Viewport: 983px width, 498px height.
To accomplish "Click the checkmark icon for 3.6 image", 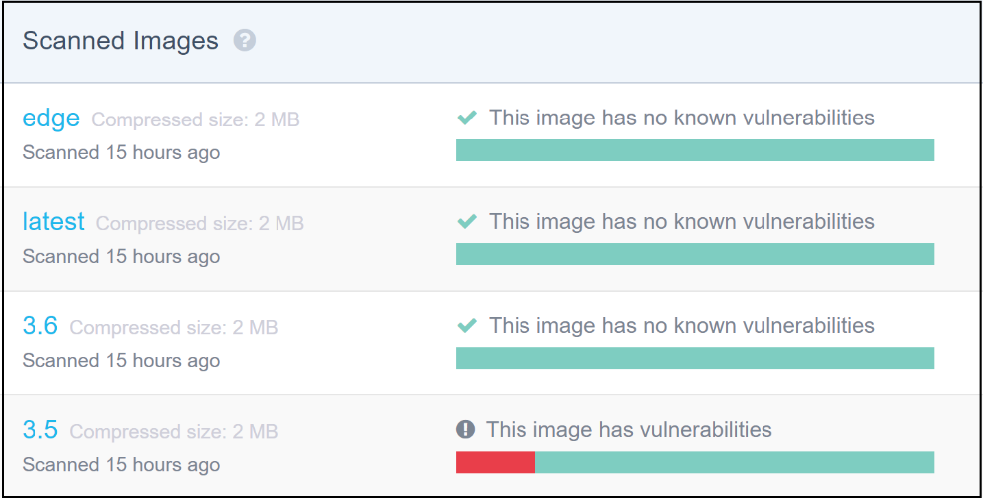I will pos(466,326).
